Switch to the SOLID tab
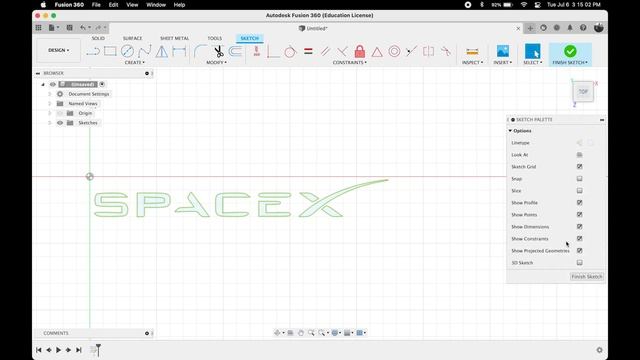Image resolution: width=640 pixels, height=360 pixels. (98, 38)
